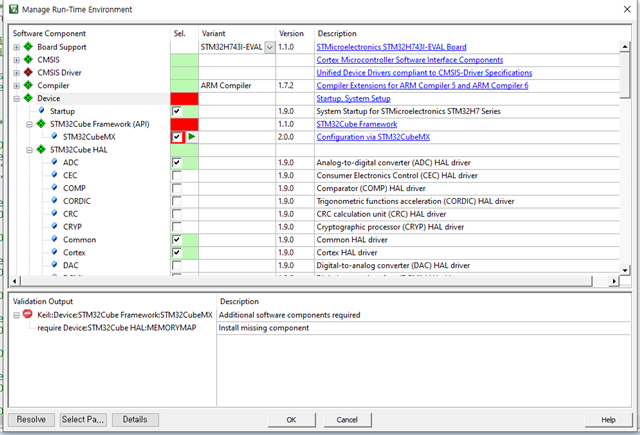640x435 pixels.
Task: Click the Compiler component diamond icon
Action: coord(28,86)
